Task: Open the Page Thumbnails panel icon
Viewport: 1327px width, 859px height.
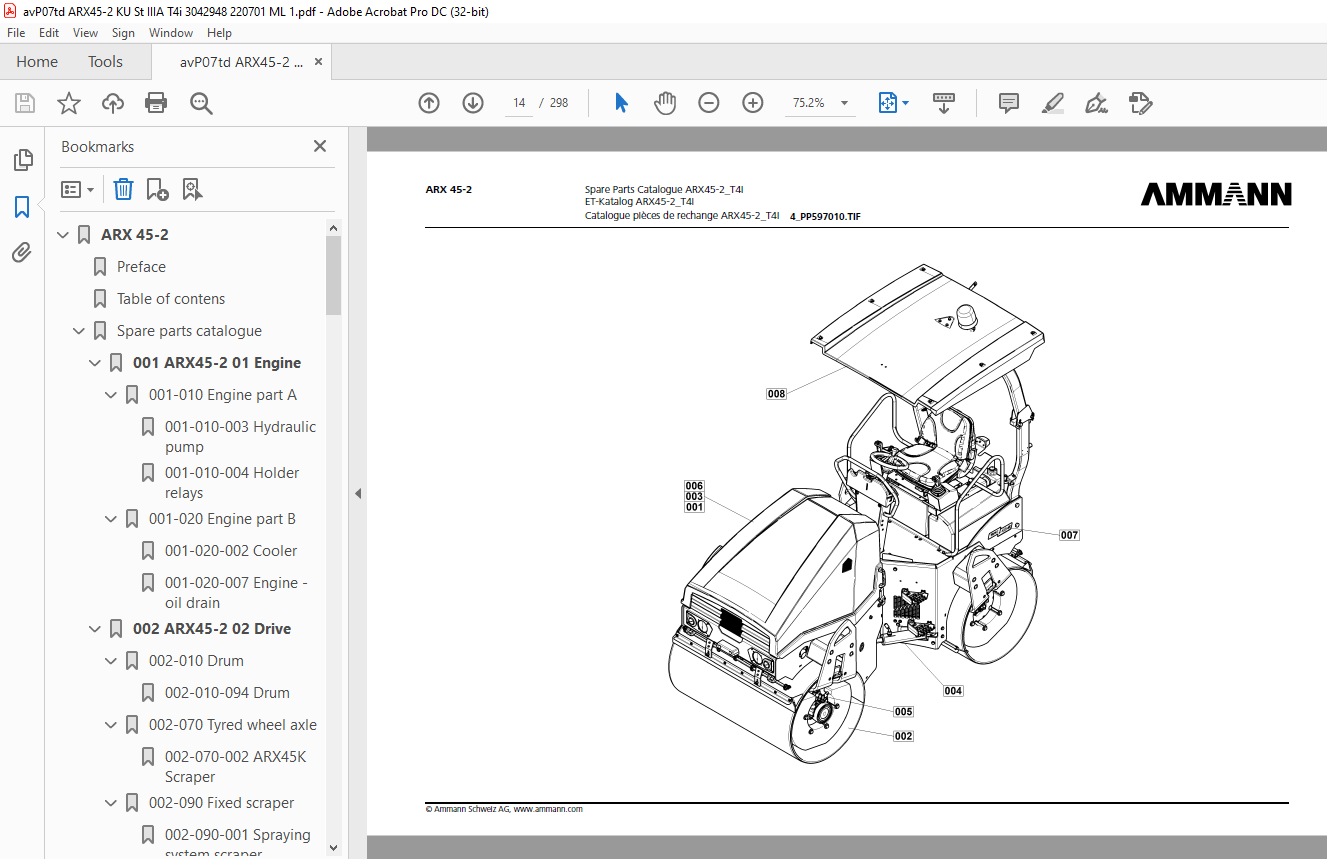Action: tap(22, 160)
